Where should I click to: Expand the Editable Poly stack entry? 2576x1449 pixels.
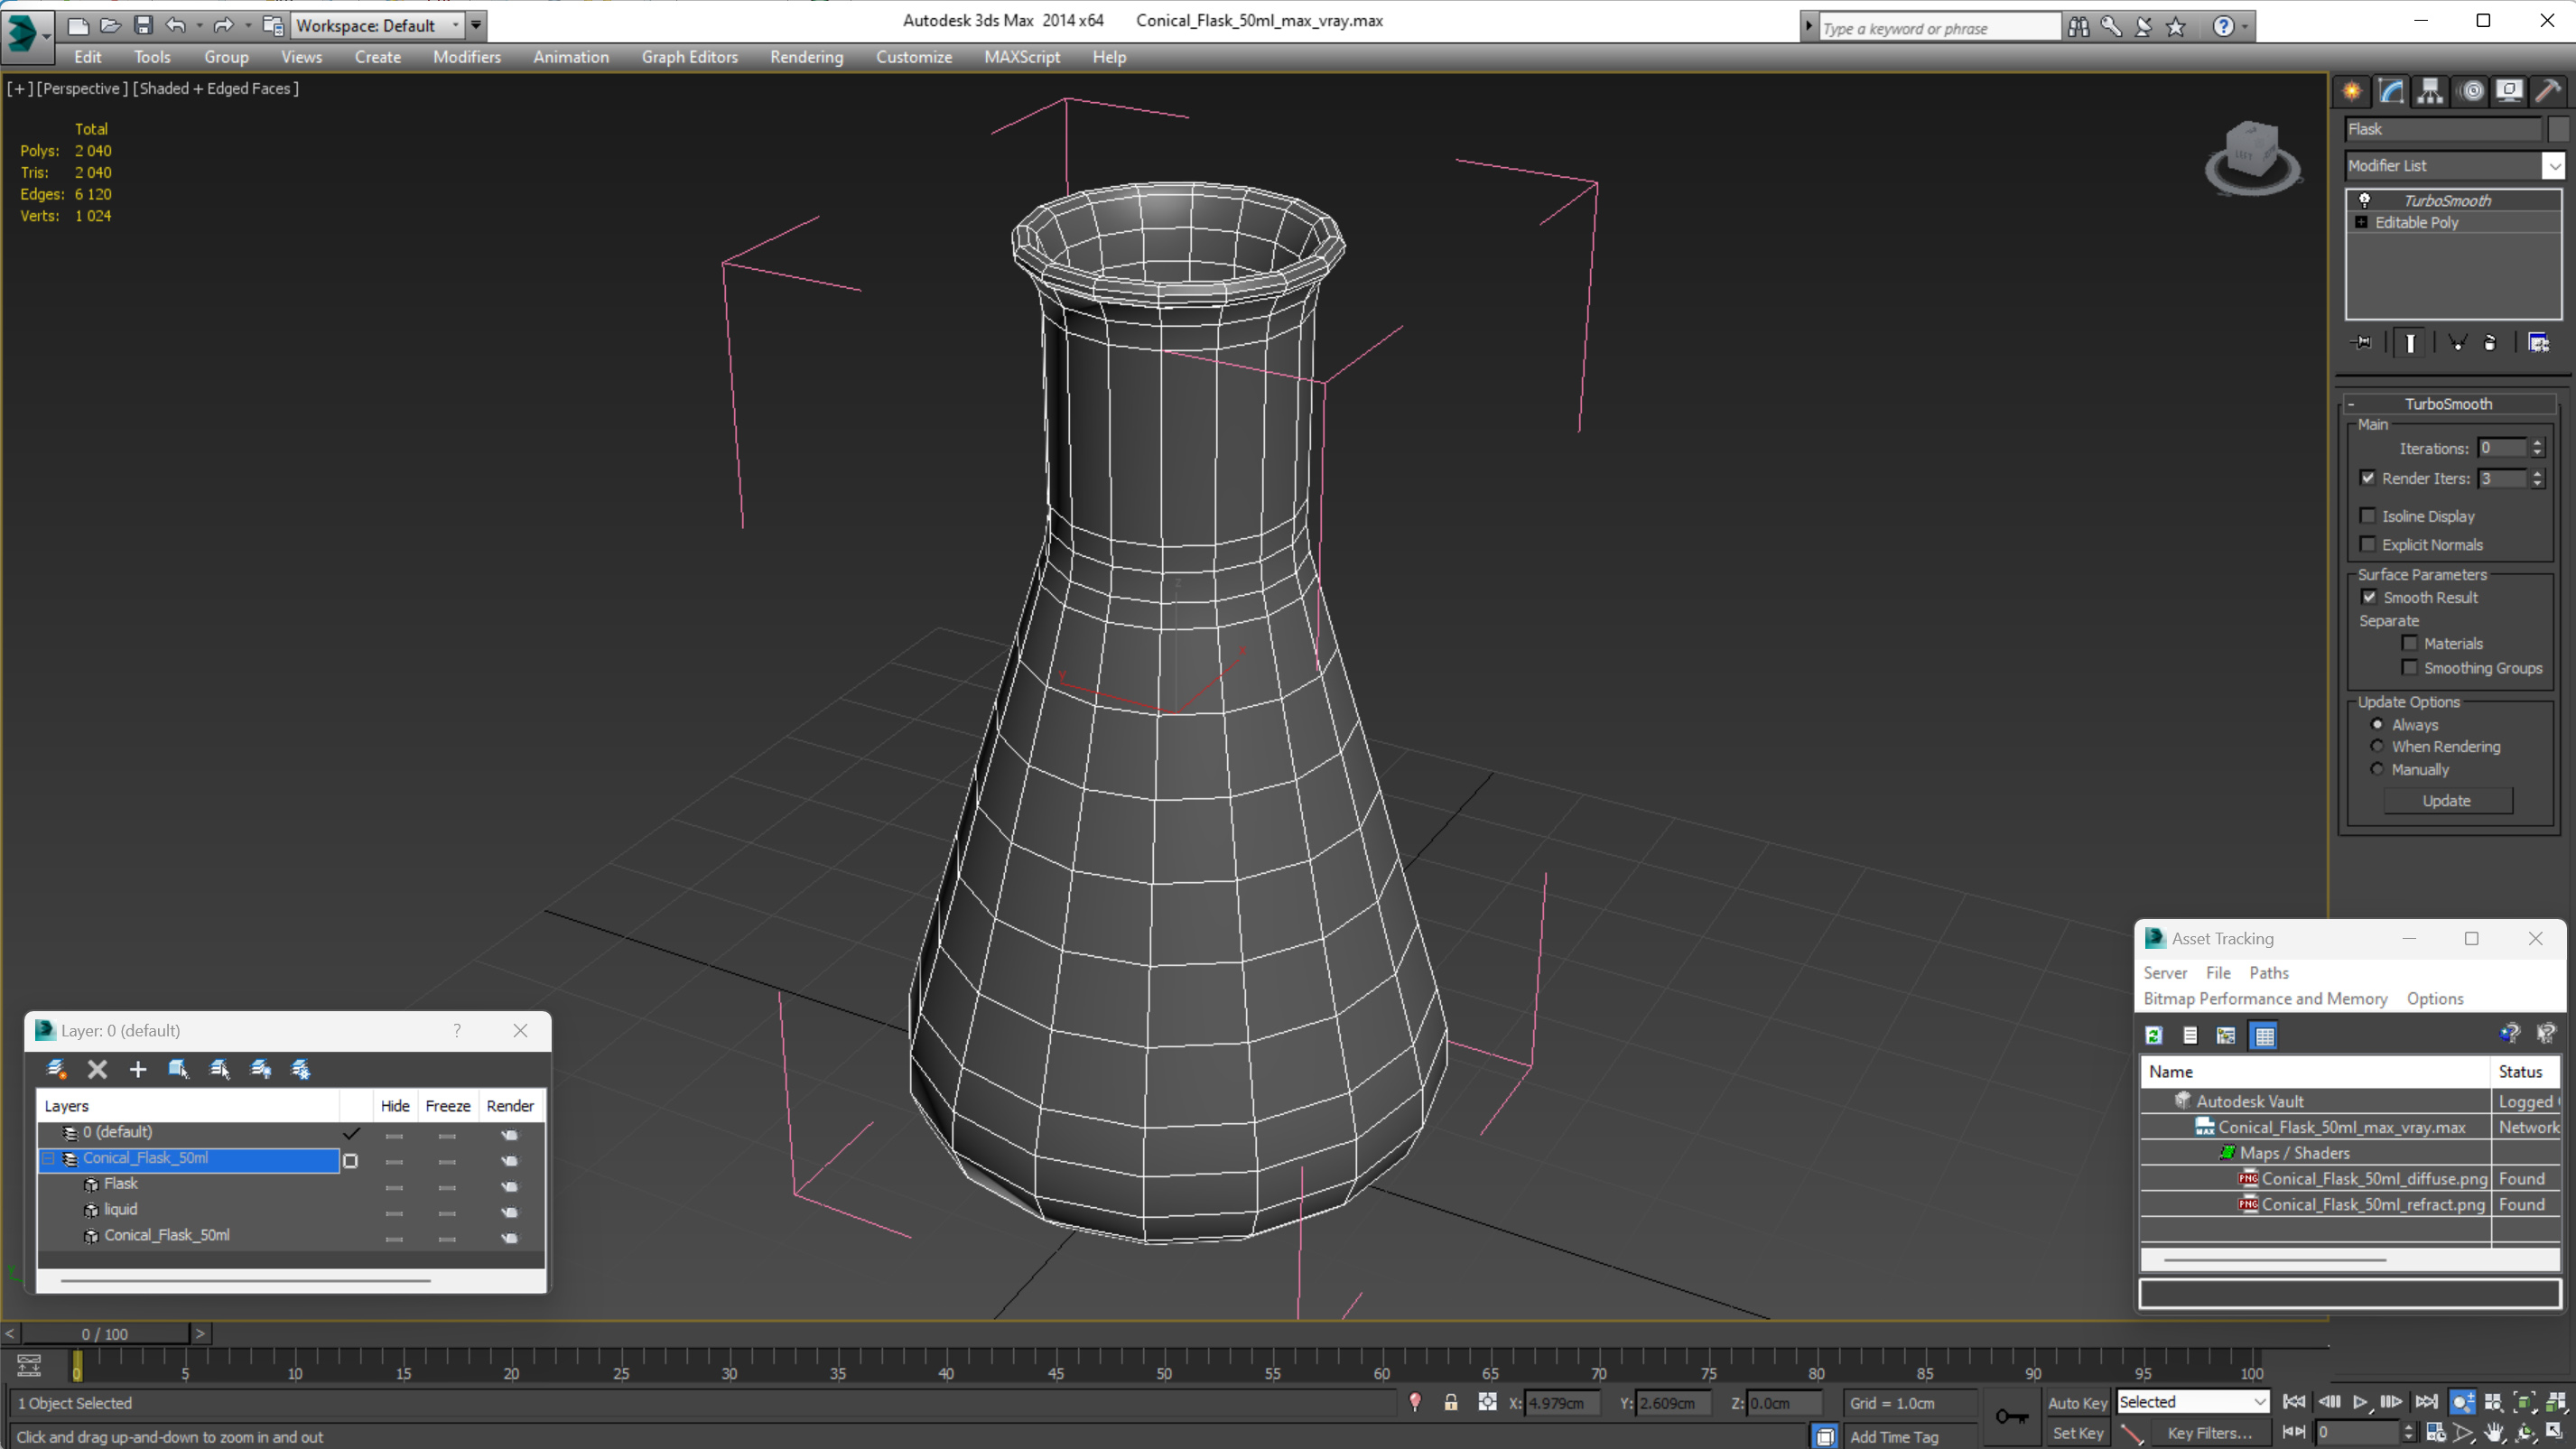[2361, 222]
